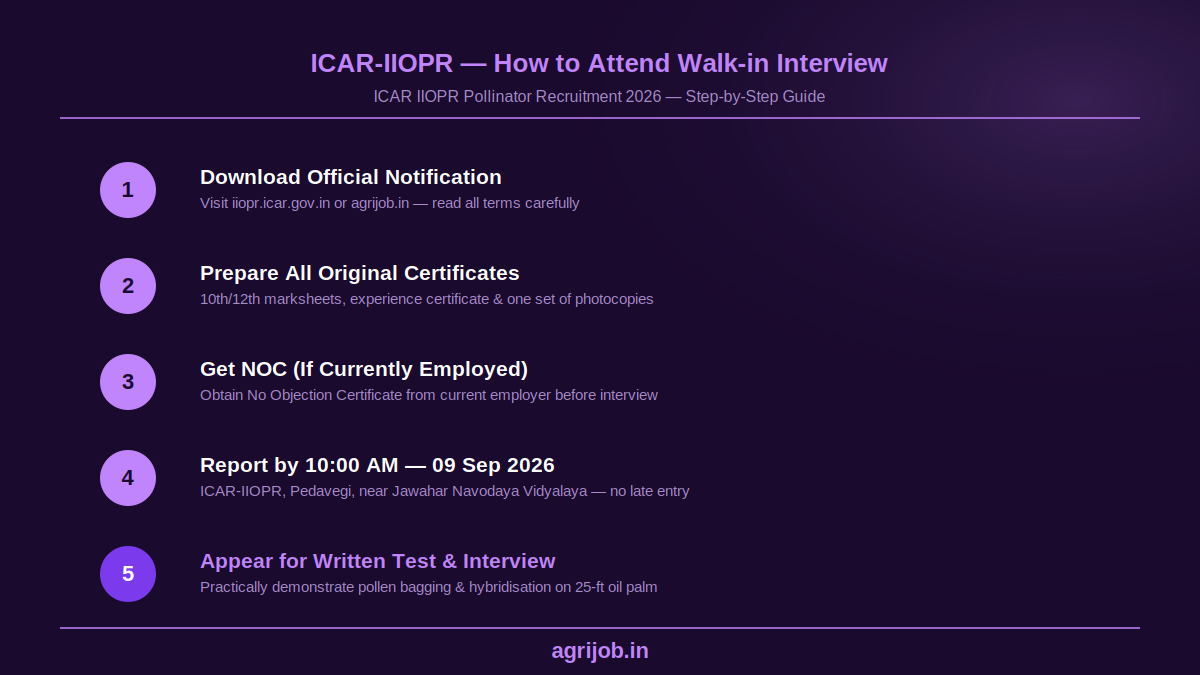Click the heading 'Download Official Notification'
Image resolution: width=1200 pixels, height=675 pixels.
click(351, 177)
